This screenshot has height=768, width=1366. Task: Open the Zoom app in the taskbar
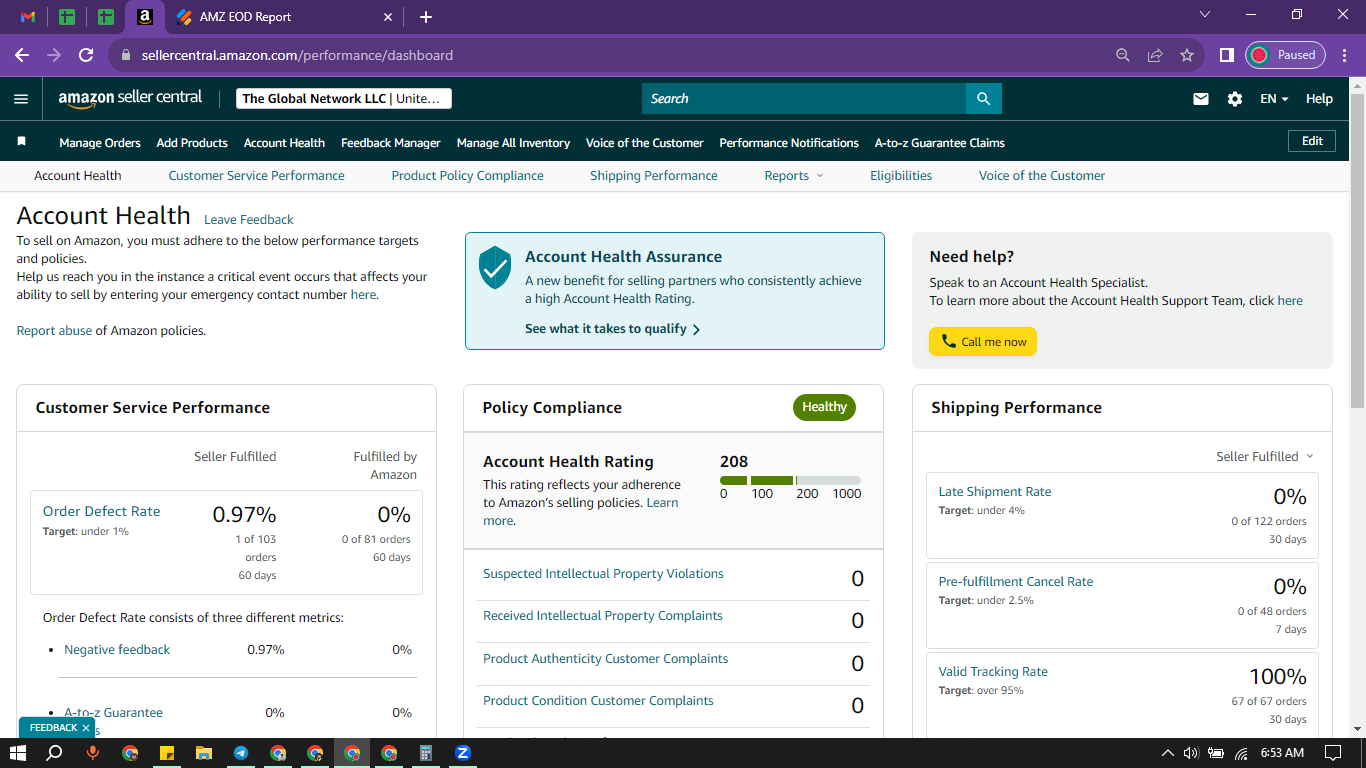click(463, 753)
